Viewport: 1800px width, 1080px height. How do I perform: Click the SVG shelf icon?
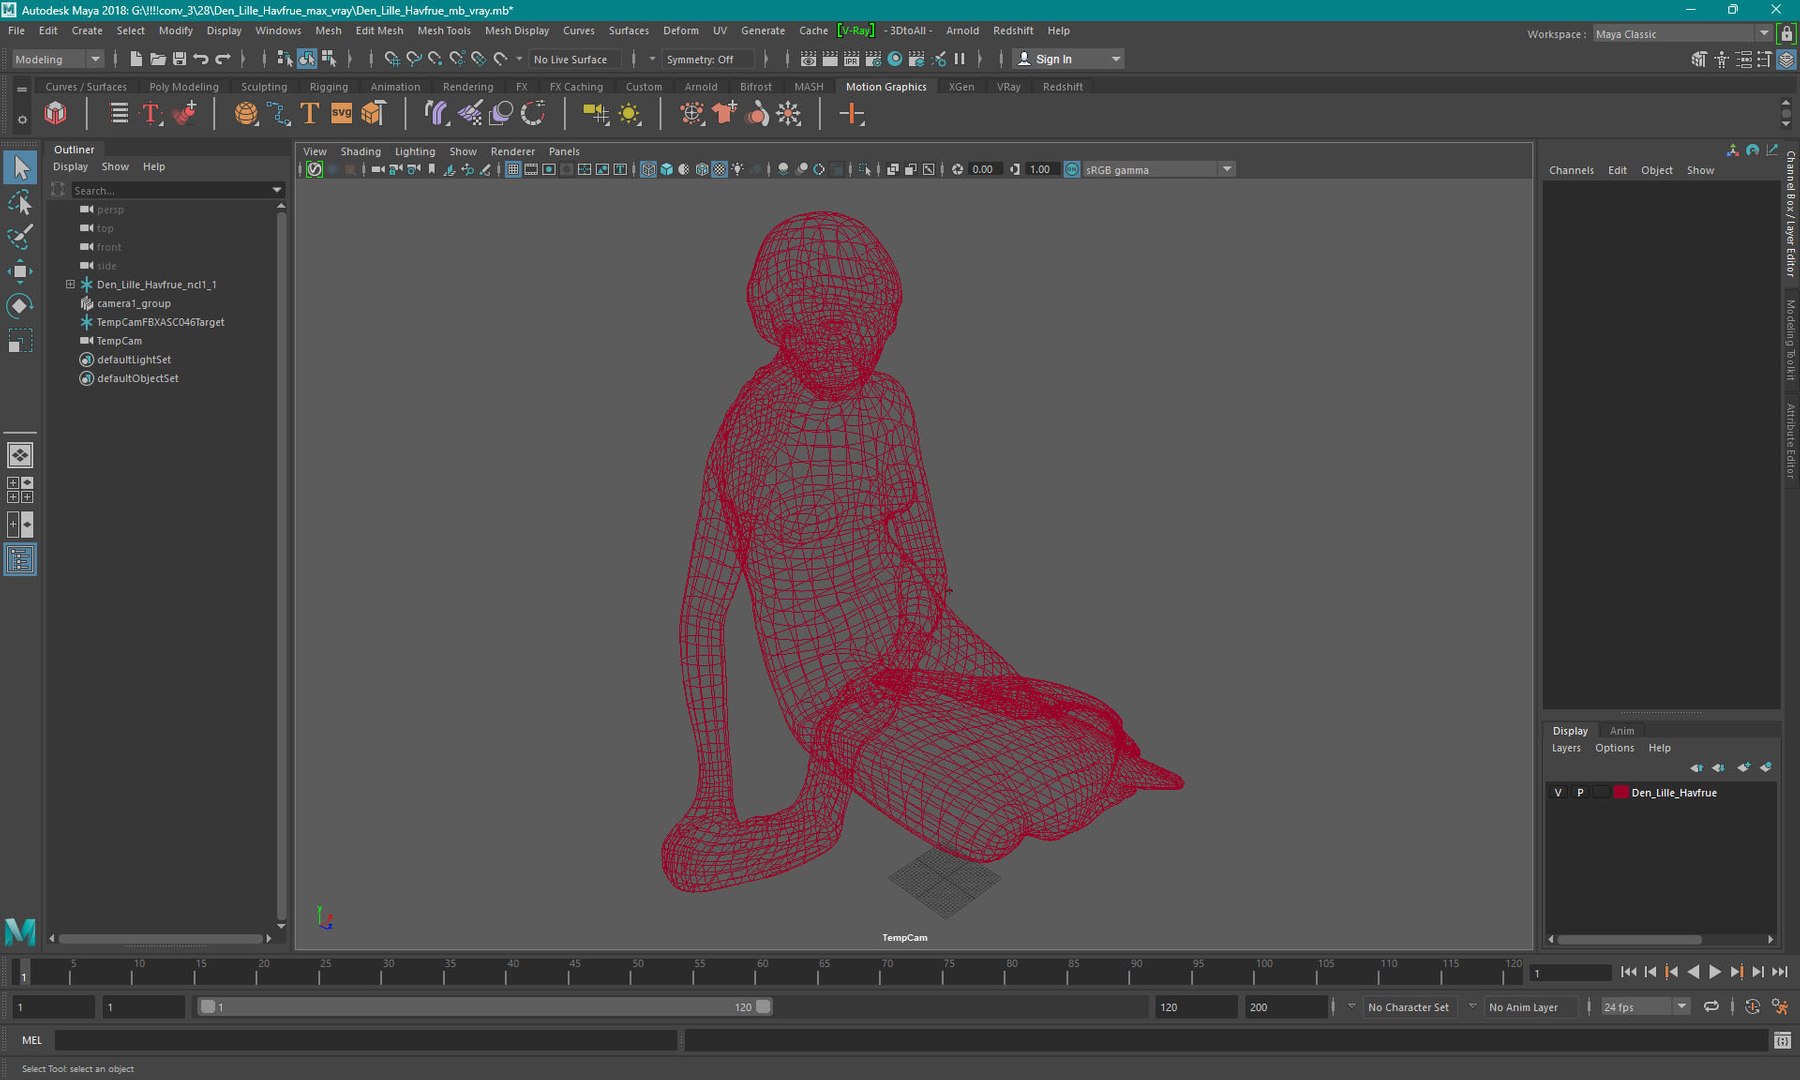click(x=341, y=113)
